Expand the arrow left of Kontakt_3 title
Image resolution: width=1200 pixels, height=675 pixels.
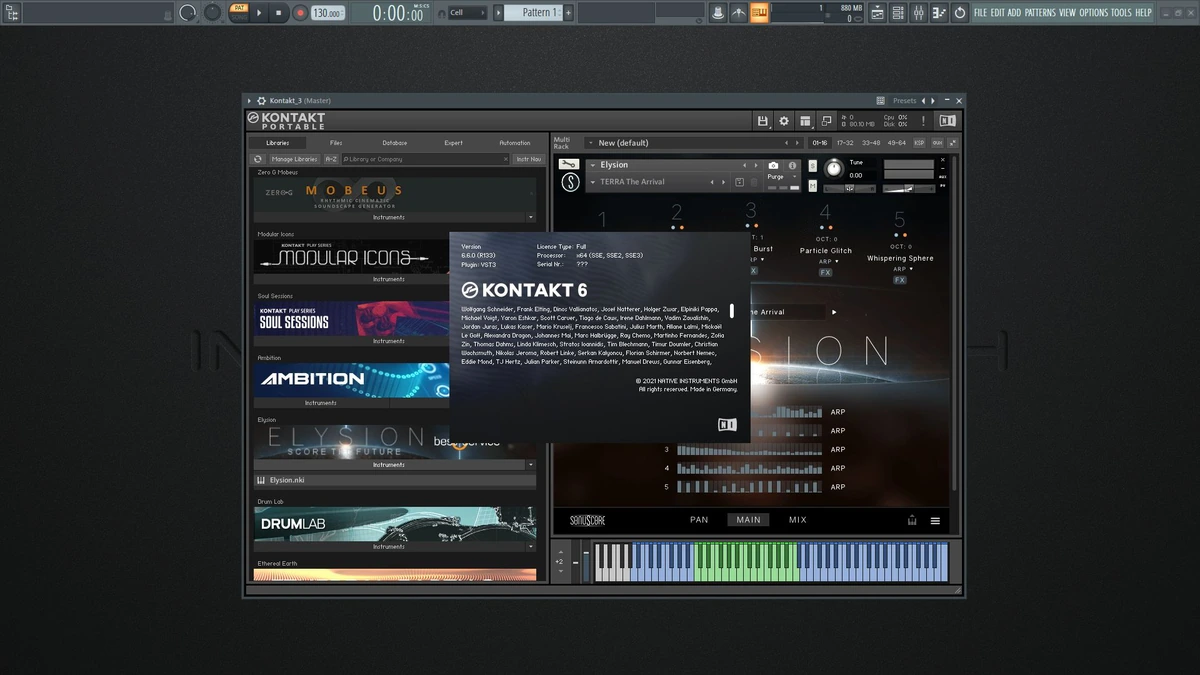(249, 100)
